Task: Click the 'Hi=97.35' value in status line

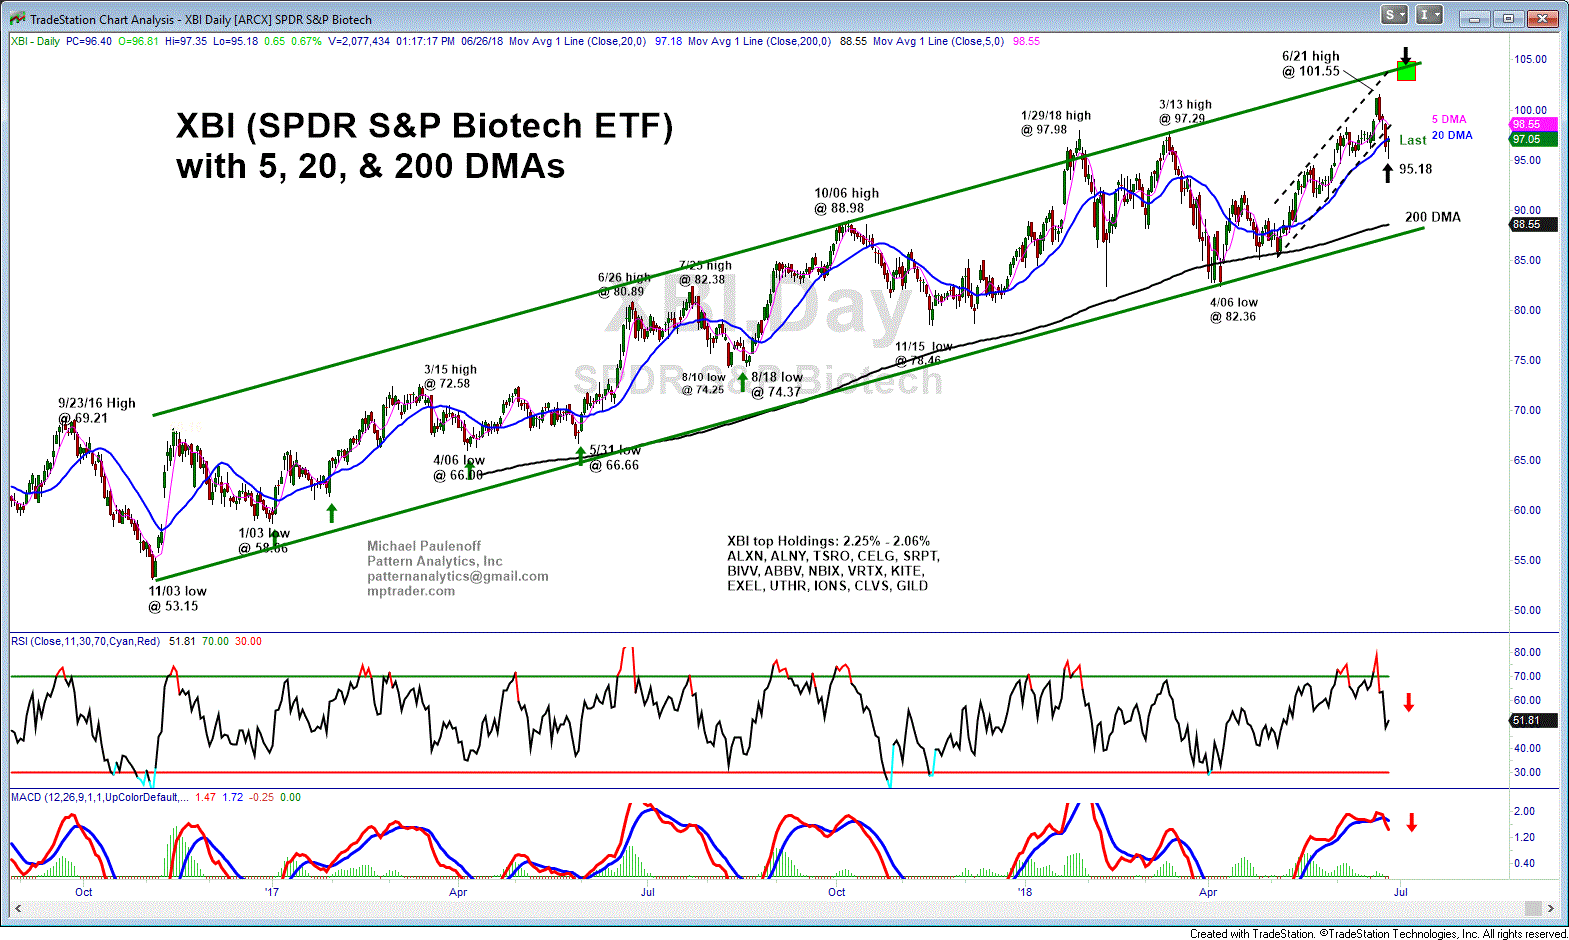Action: pyautogui.click(x=186, y=42)
